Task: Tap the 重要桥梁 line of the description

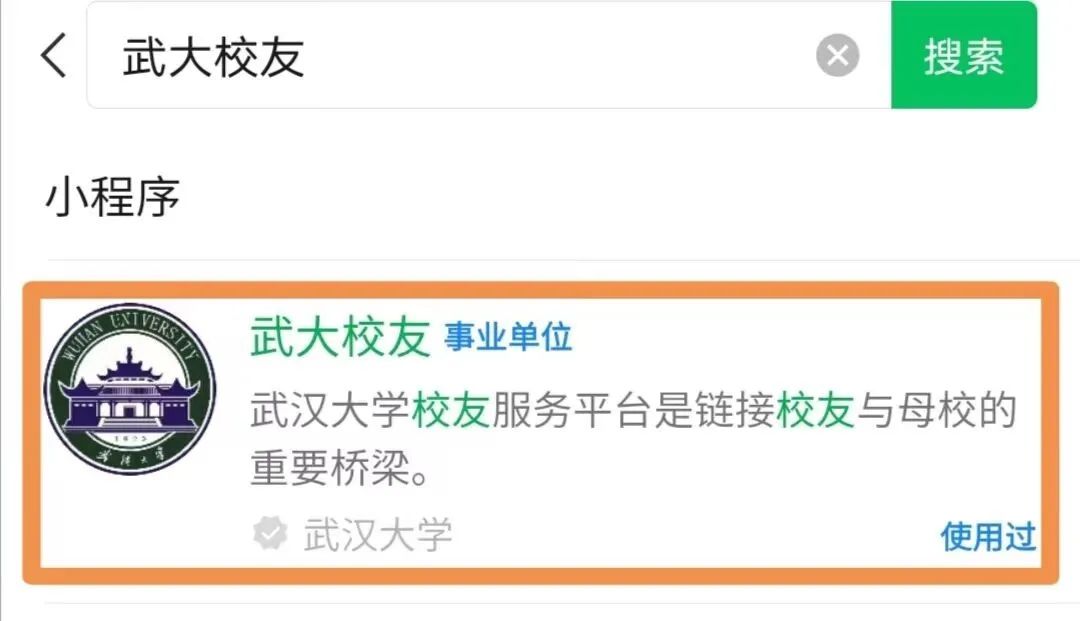Action: (x=340, y=468)
